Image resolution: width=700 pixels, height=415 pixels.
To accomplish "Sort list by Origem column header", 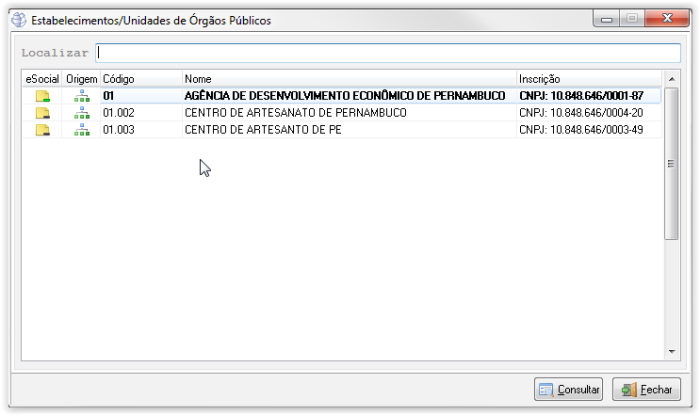I will pos(82,79).
